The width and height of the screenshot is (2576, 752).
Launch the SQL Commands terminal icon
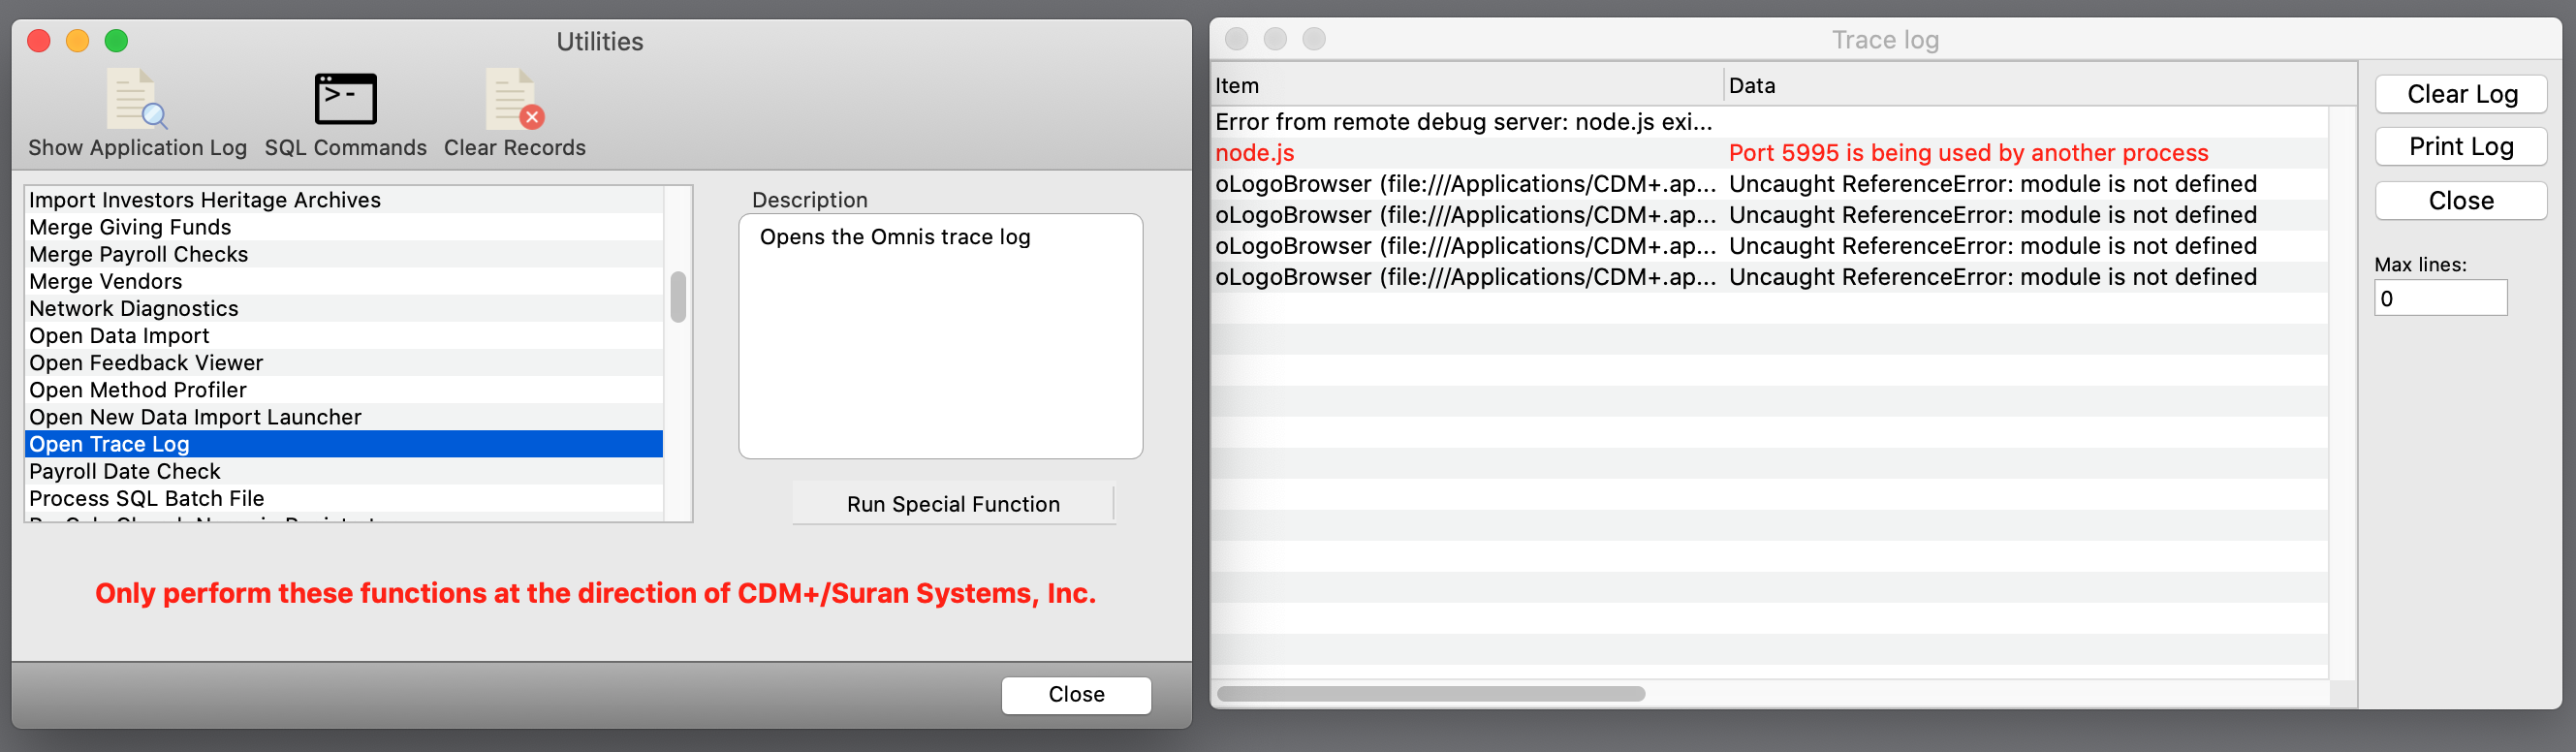coord(345,100)
